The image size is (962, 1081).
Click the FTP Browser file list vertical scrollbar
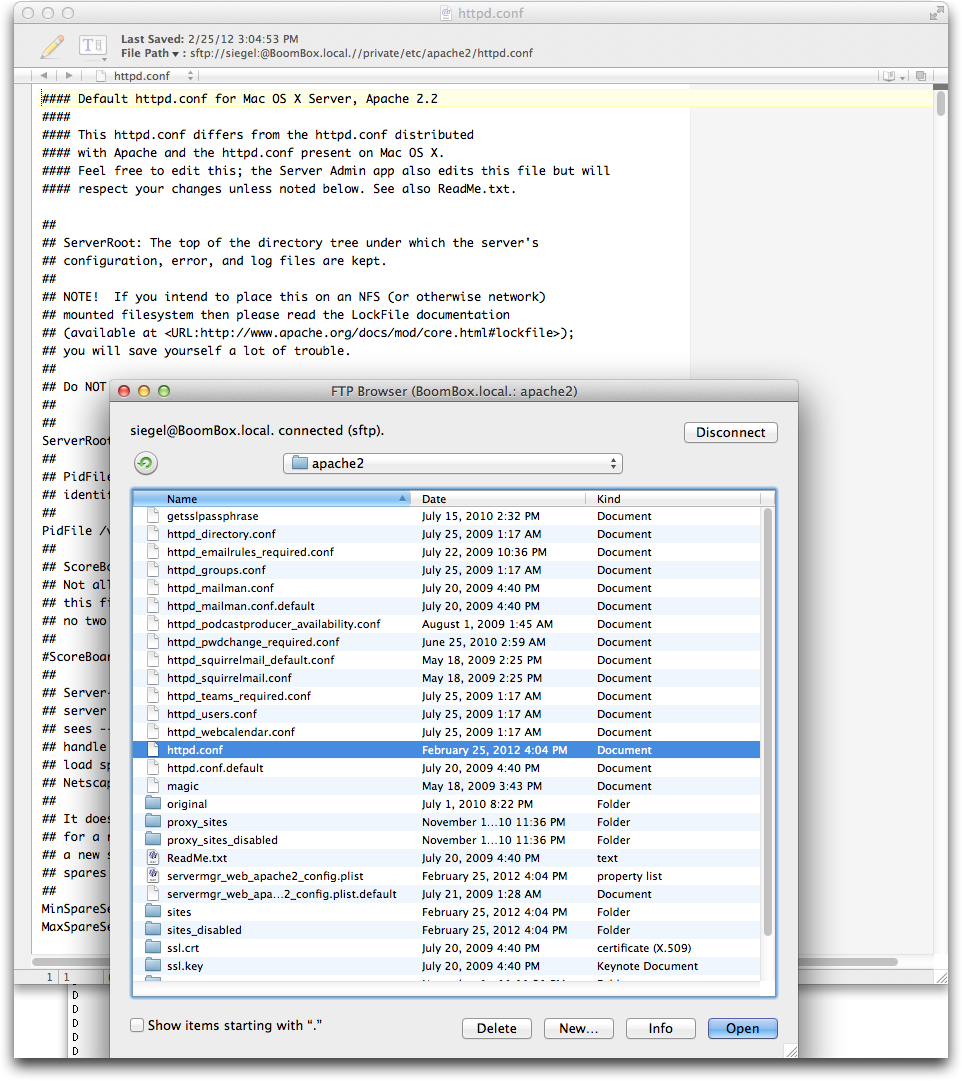click(x=768, y=723)
